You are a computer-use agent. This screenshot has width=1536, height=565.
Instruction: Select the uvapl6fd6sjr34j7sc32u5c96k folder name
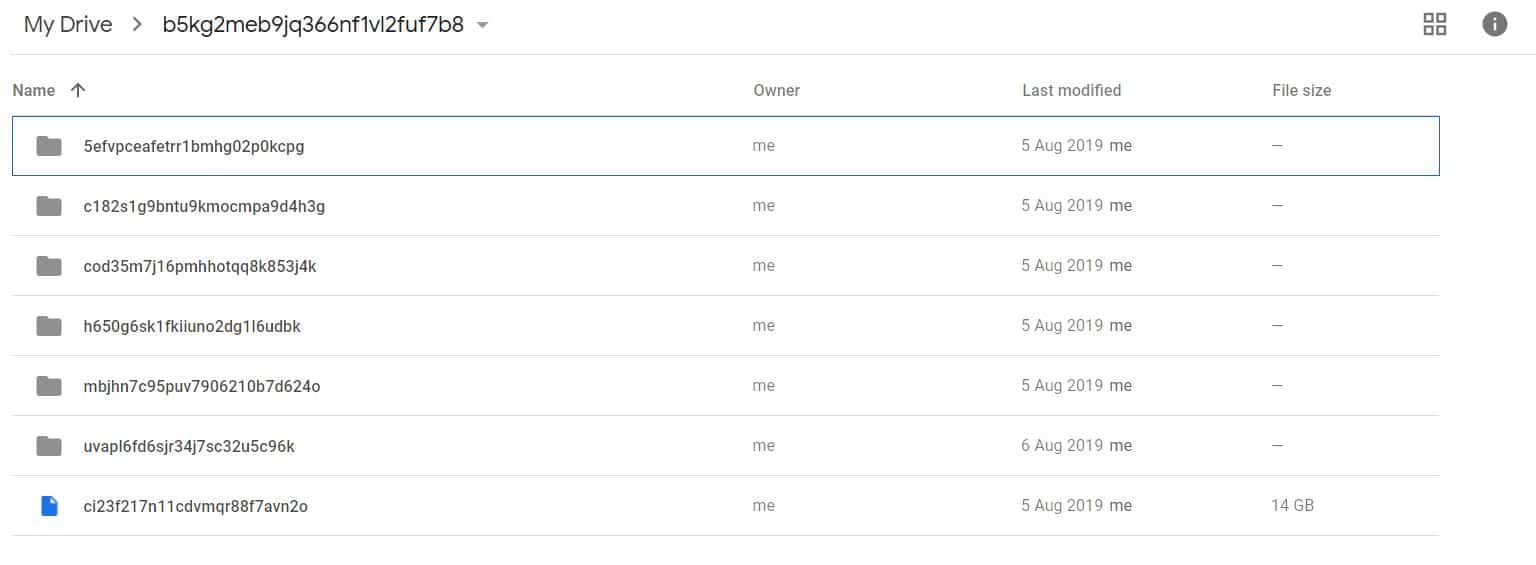click(x=189, y=446)
